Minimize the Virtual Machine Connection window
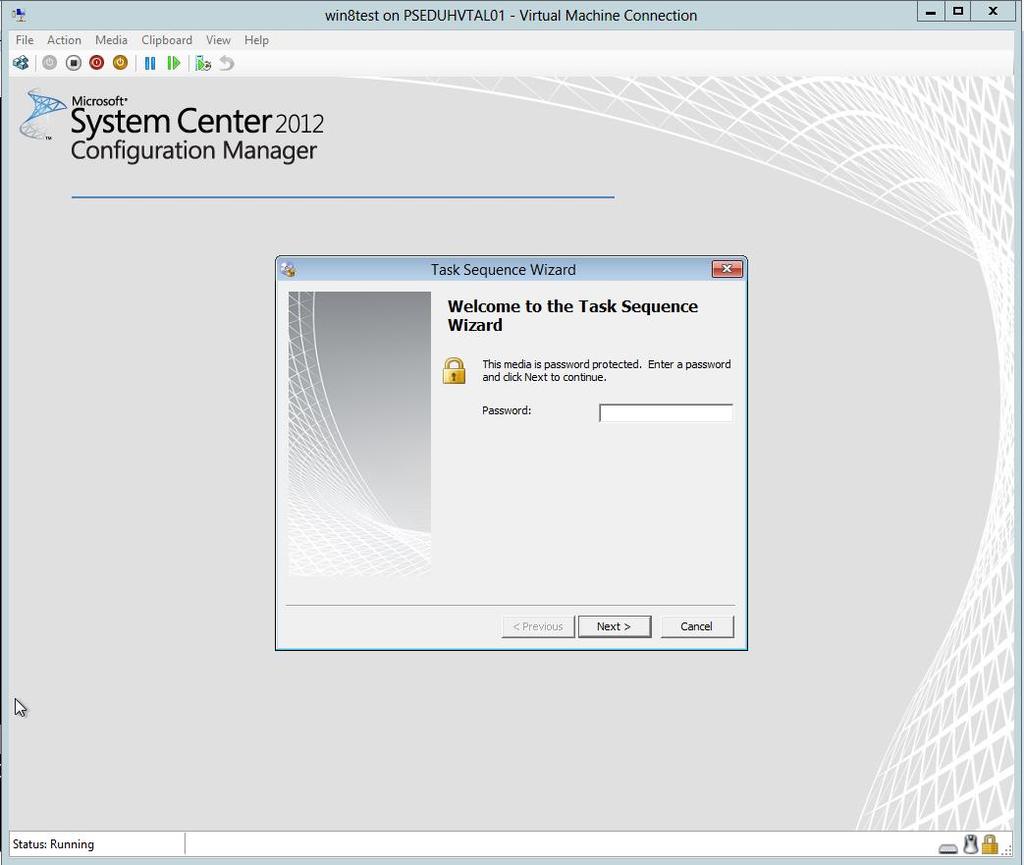The width and height of the screenshot is (1024, 865). tap(931, 12)
